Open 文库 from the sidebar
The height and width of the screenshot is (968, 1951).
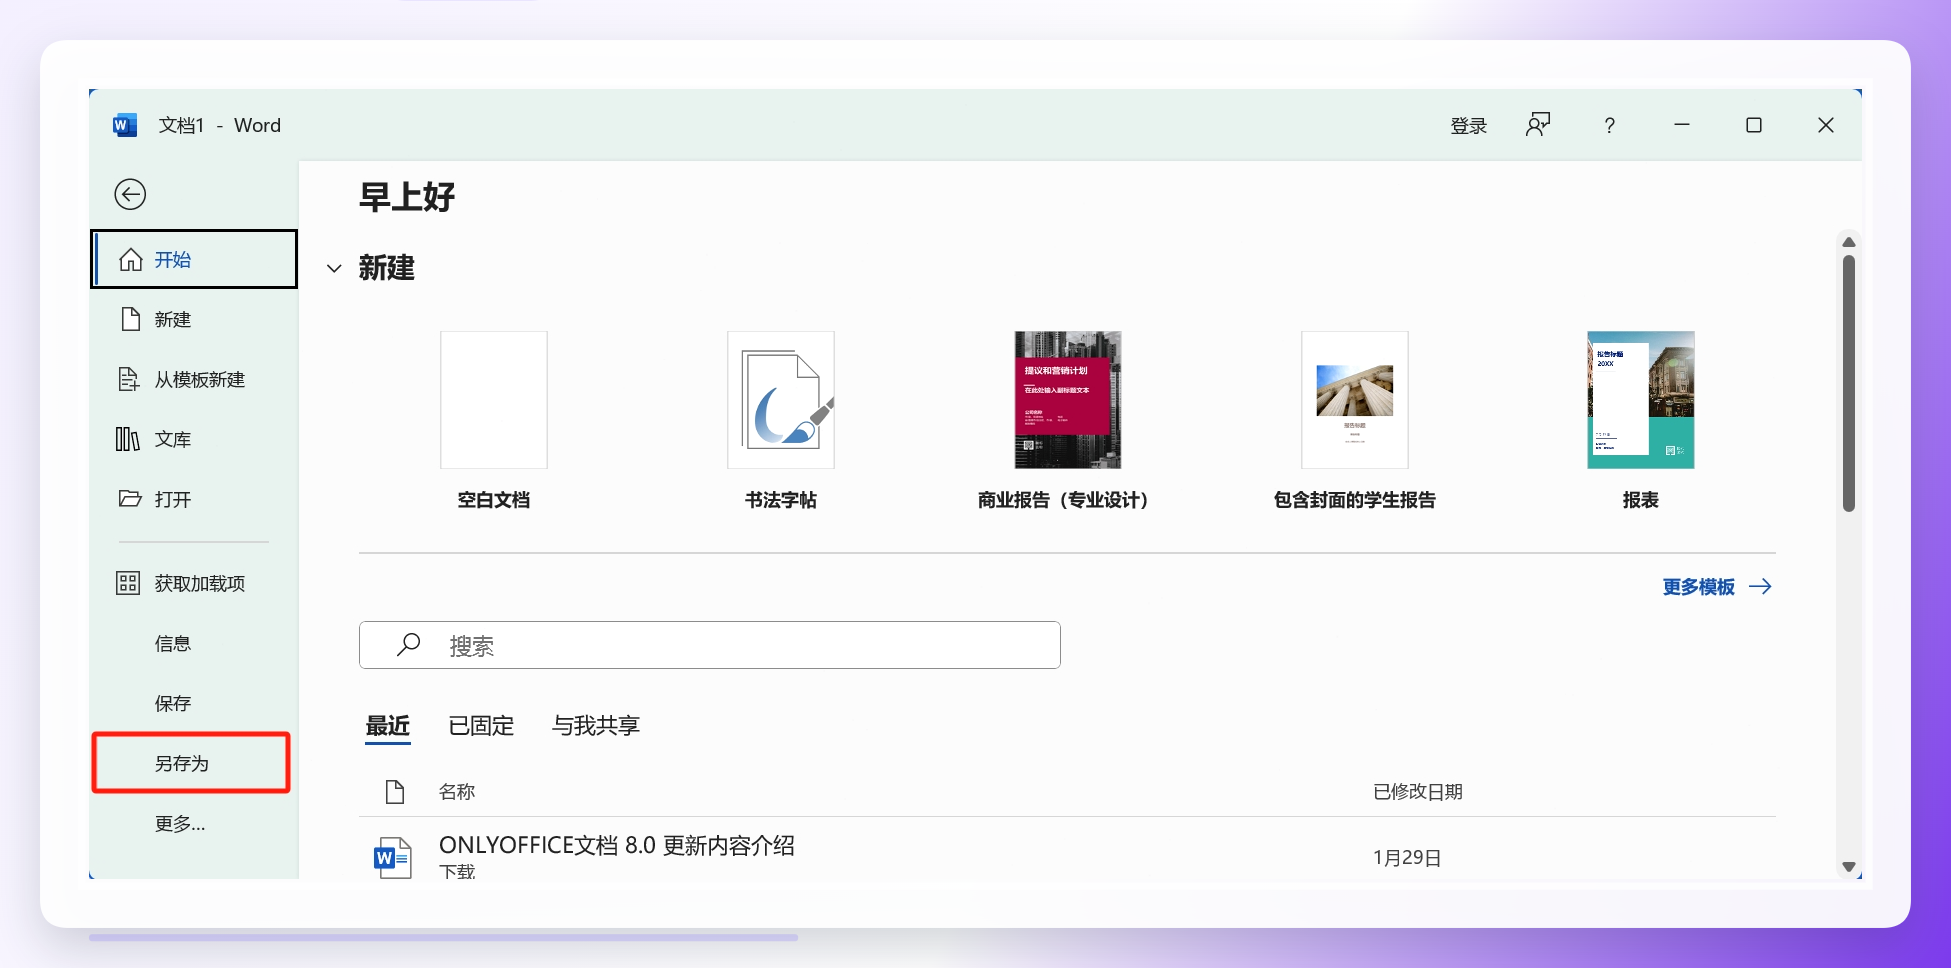tap(194, 439)
